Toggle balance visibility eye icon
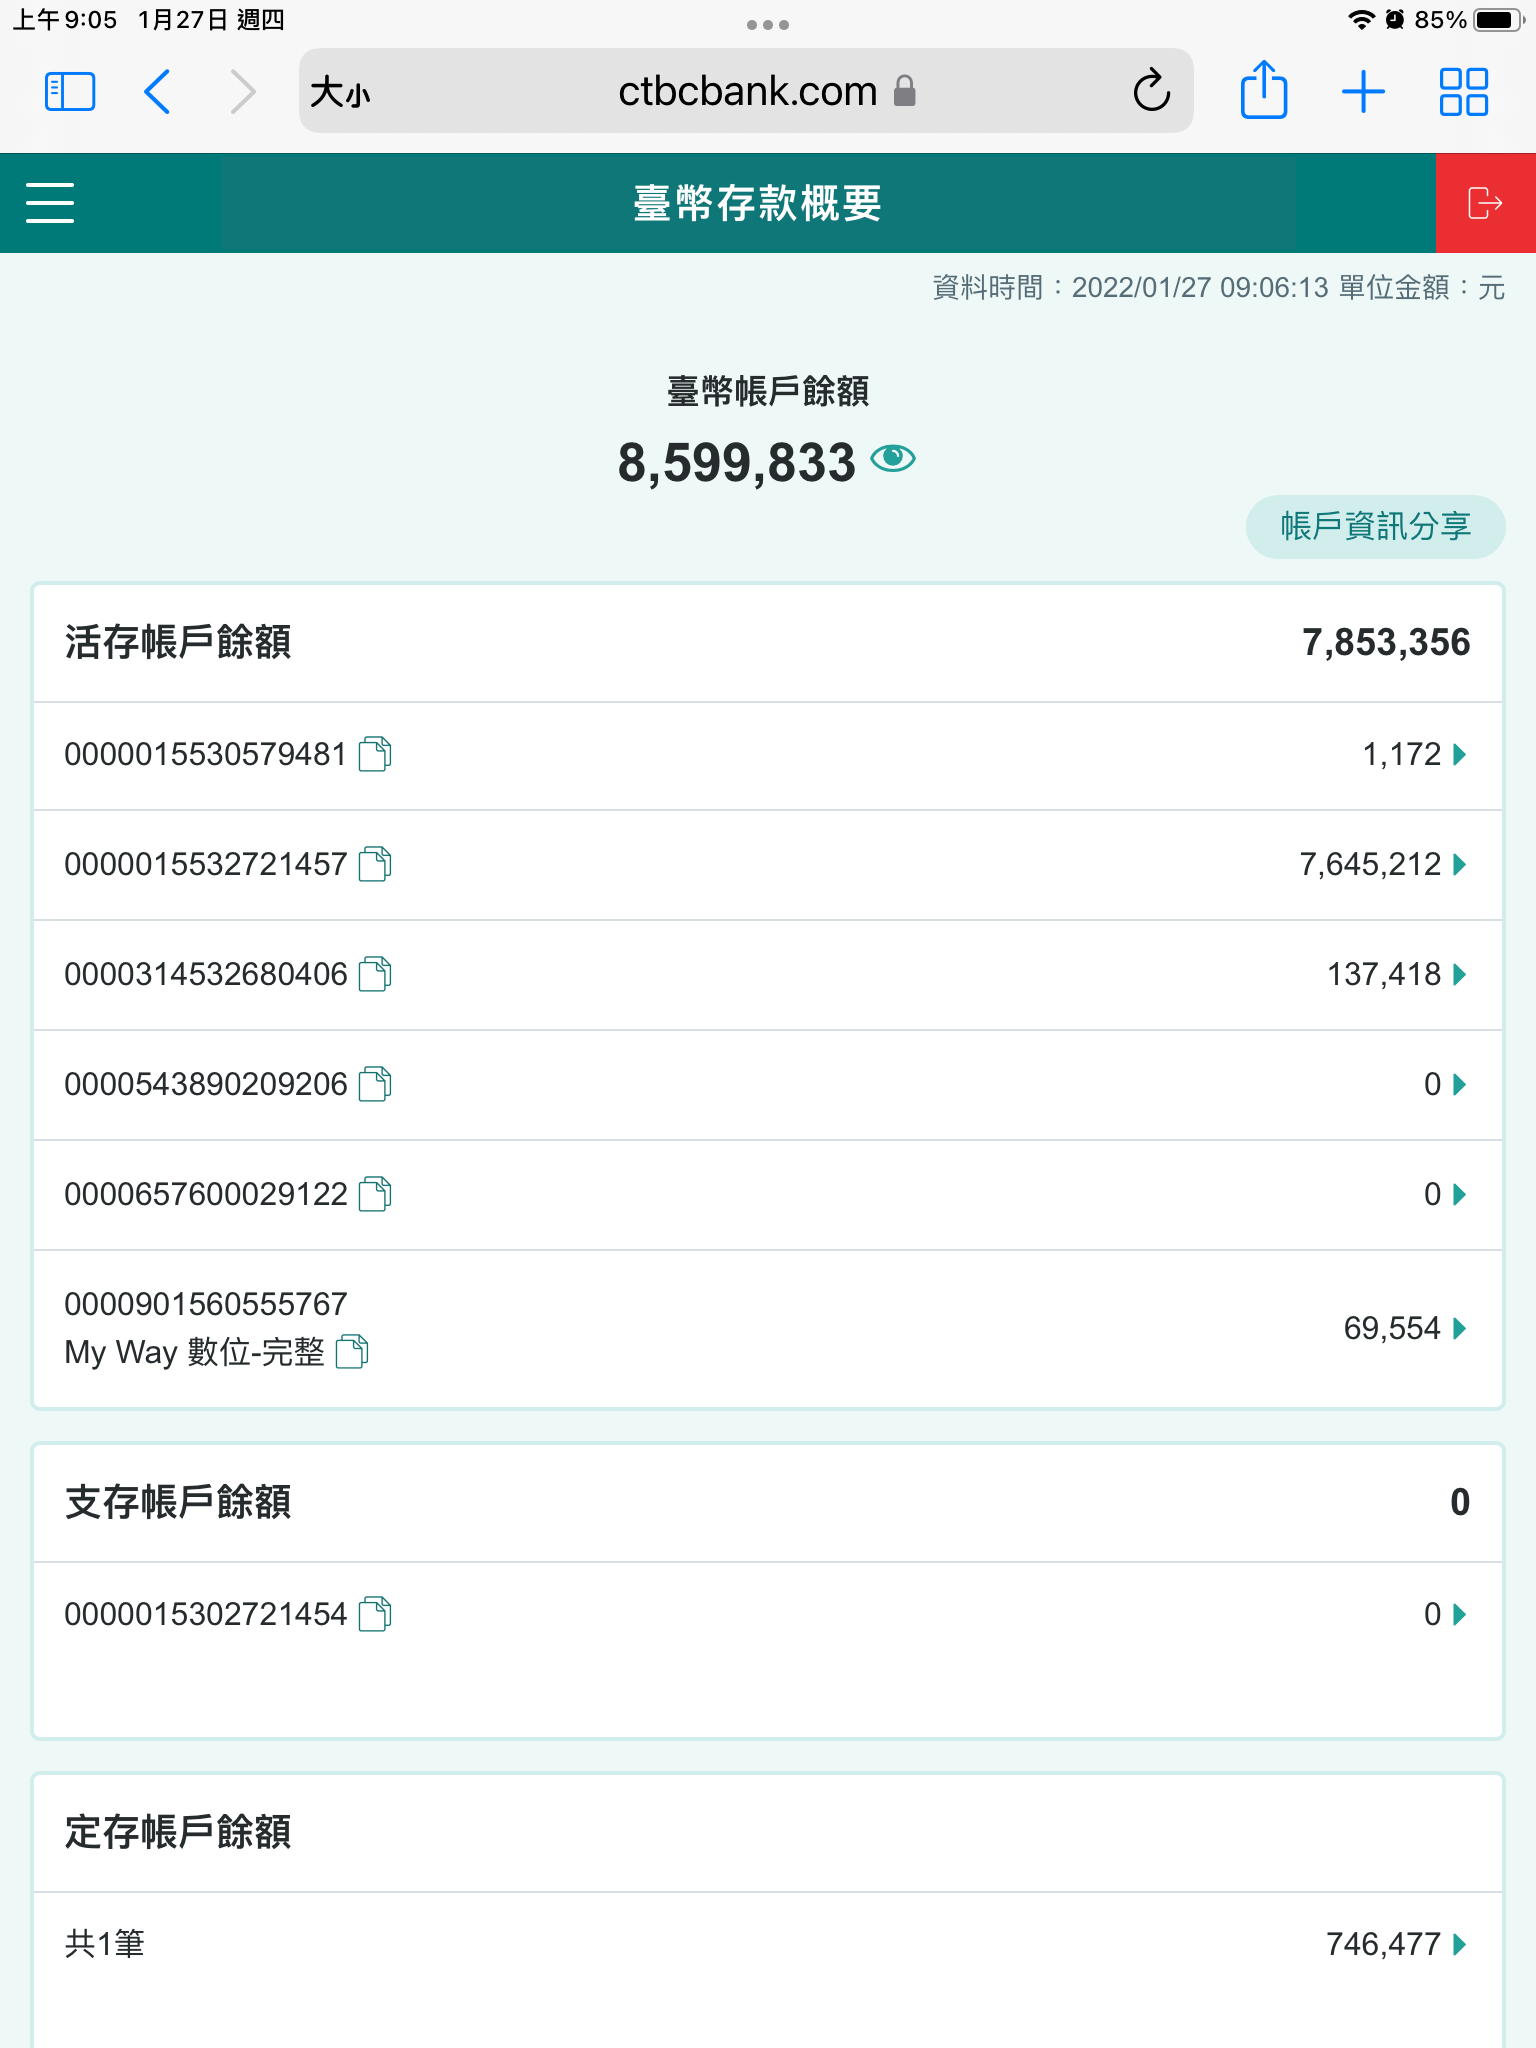This screenshot has height=2048, width=1536. pyautogui.click(x=892, y=459)
